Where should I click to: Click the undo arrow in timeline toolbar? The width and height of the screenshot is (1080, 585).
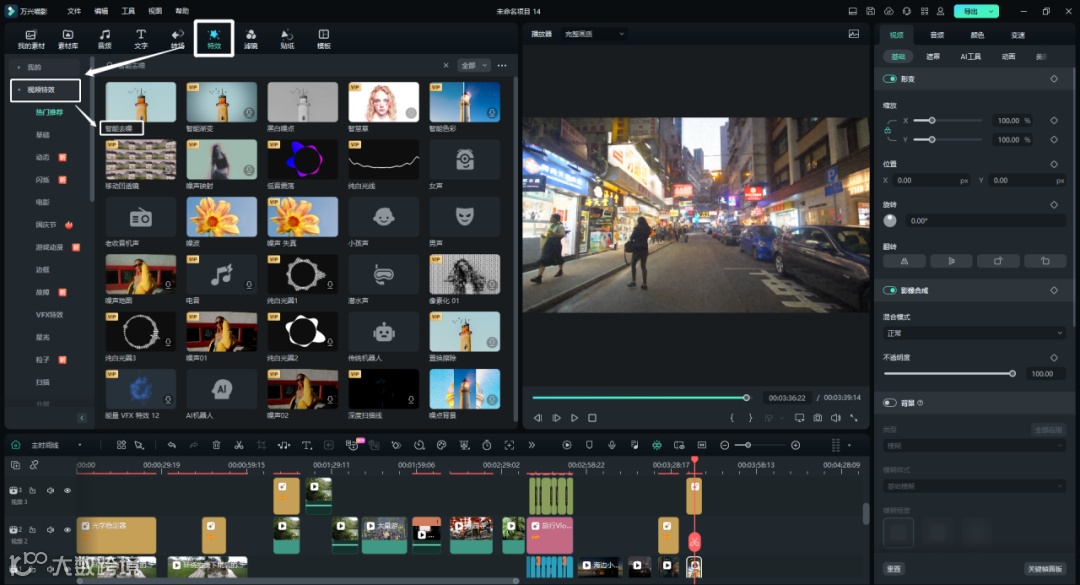click(x=172, y=445)
